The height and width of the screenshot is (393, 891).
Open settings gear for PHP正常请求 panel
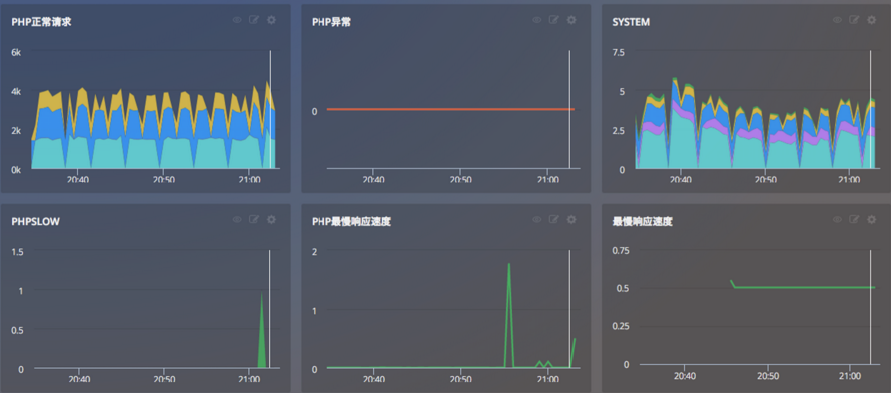271,20
